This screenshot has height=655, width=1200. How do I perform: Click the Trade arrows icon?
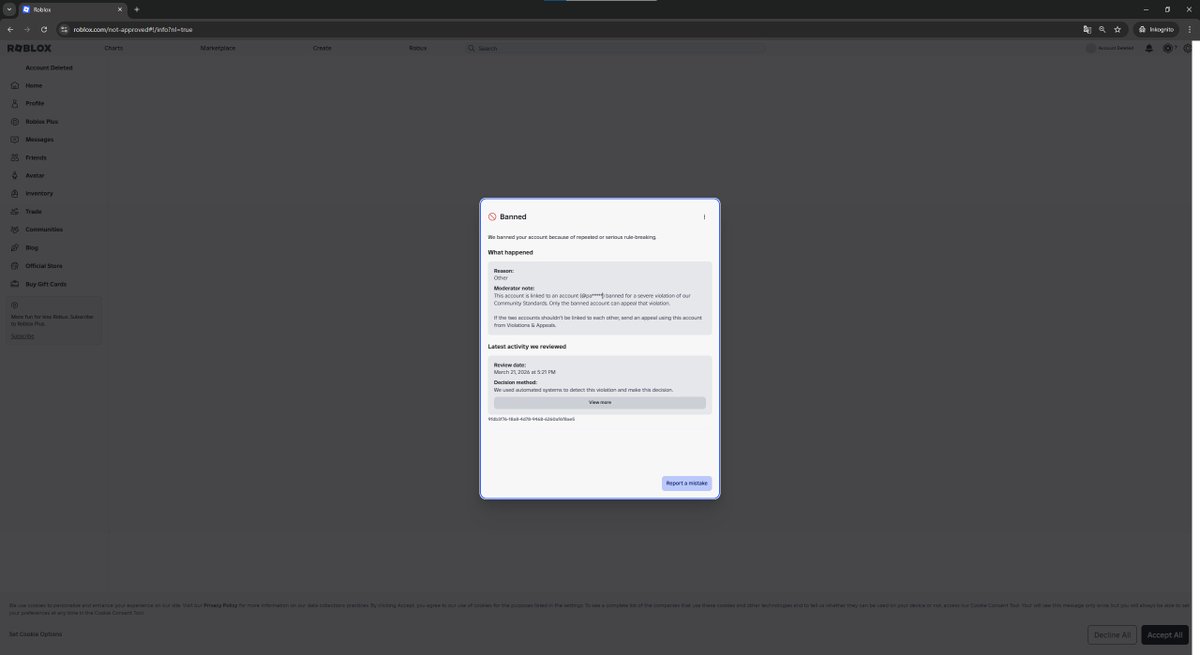(x=15, y=212)
